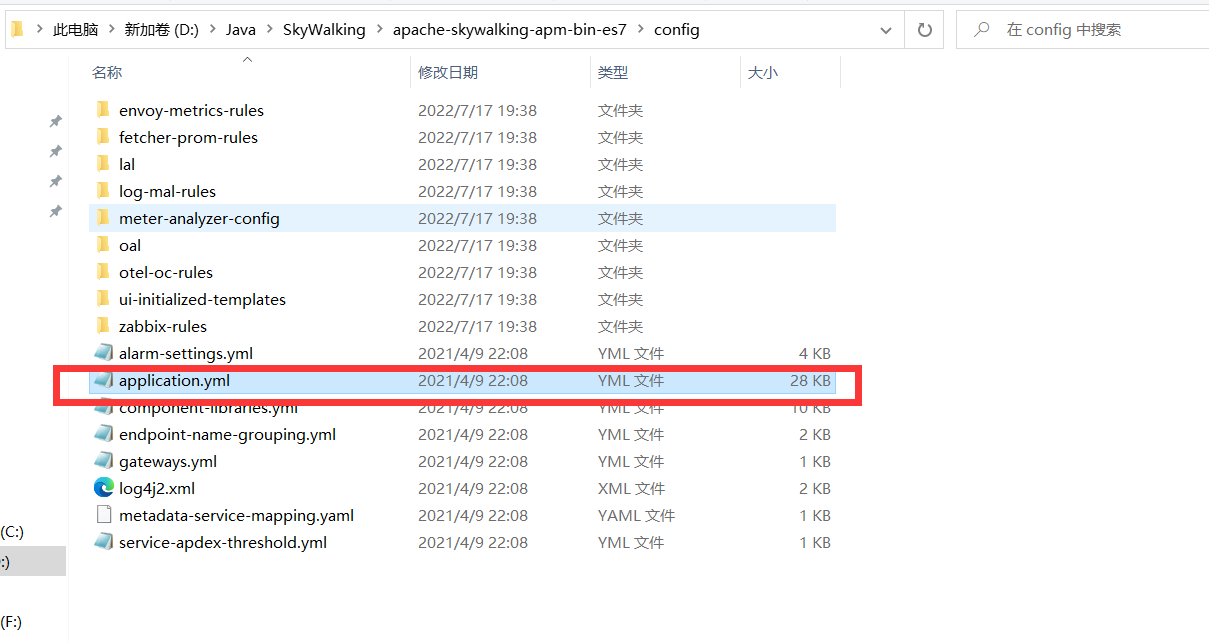1209x643 pixels.
Task: Select the meter-analyzer-config folder
Action: coord(199,219)
